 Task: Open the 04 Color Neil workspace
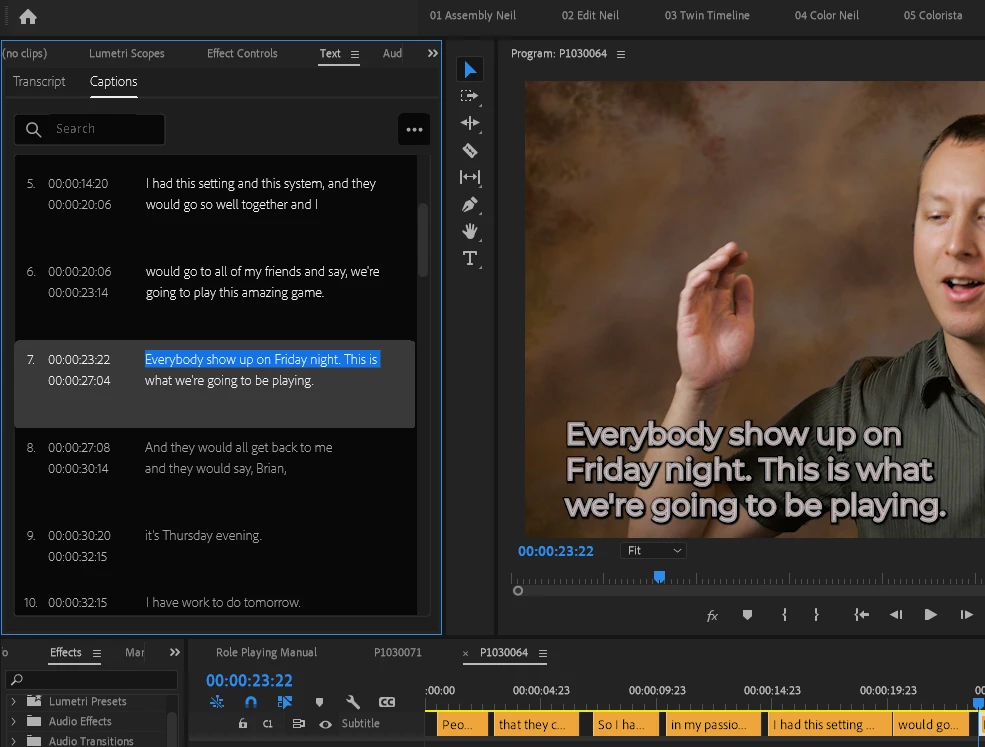(x=826, y=15)
